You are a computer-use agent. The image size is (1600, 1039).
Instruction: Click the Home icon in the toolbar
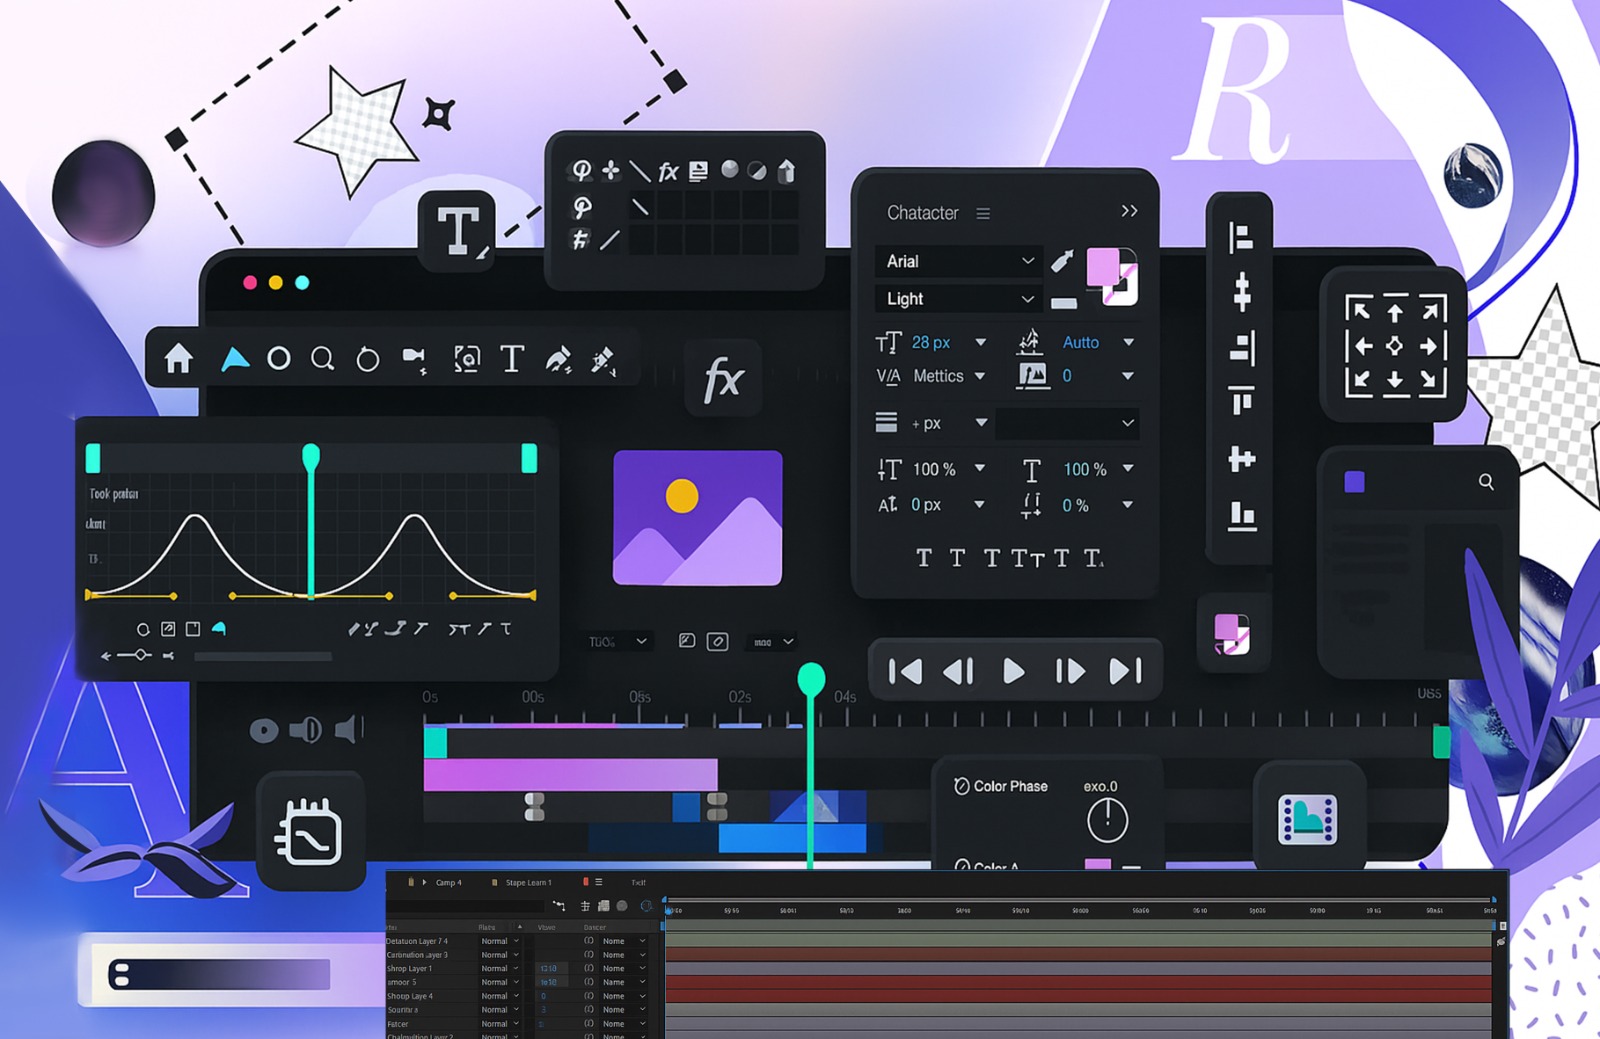pos(177,359)
